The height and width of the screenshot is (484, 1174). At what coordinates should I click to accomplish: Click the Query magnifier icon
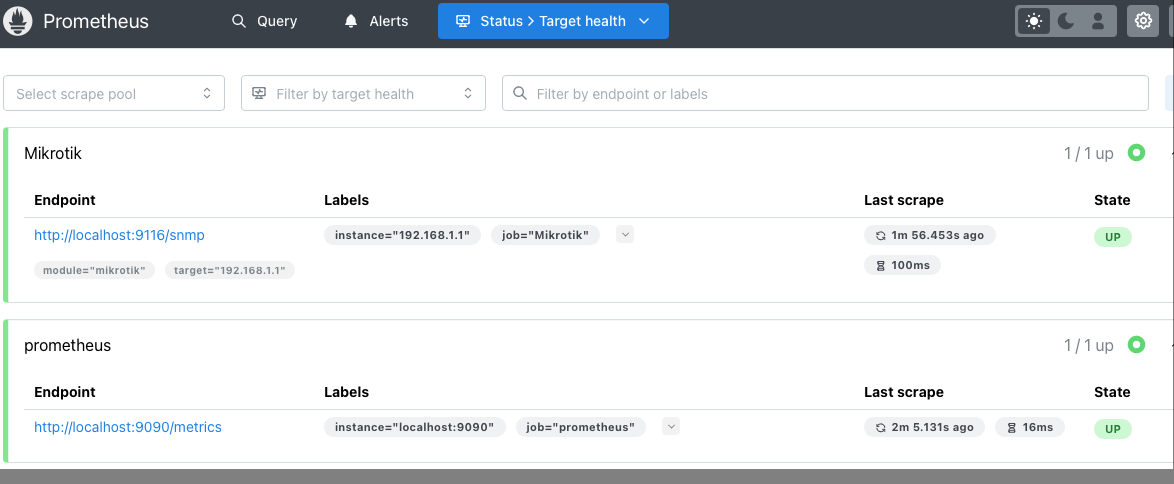pos(238,21)
